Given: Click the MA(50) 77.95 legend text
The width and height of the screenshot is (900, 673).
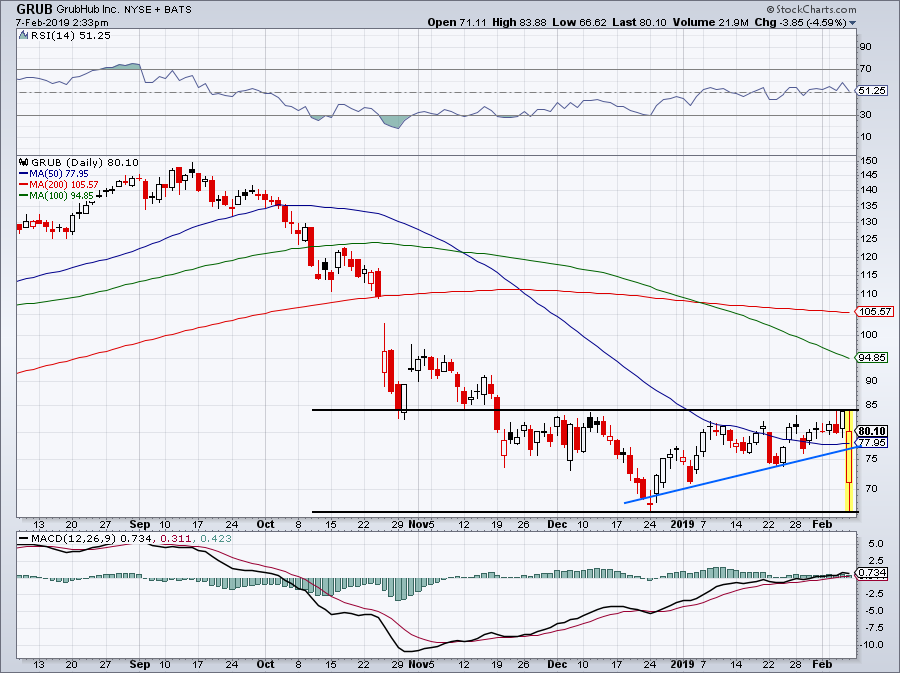Looking at the screenshot, I should point(59,174).
